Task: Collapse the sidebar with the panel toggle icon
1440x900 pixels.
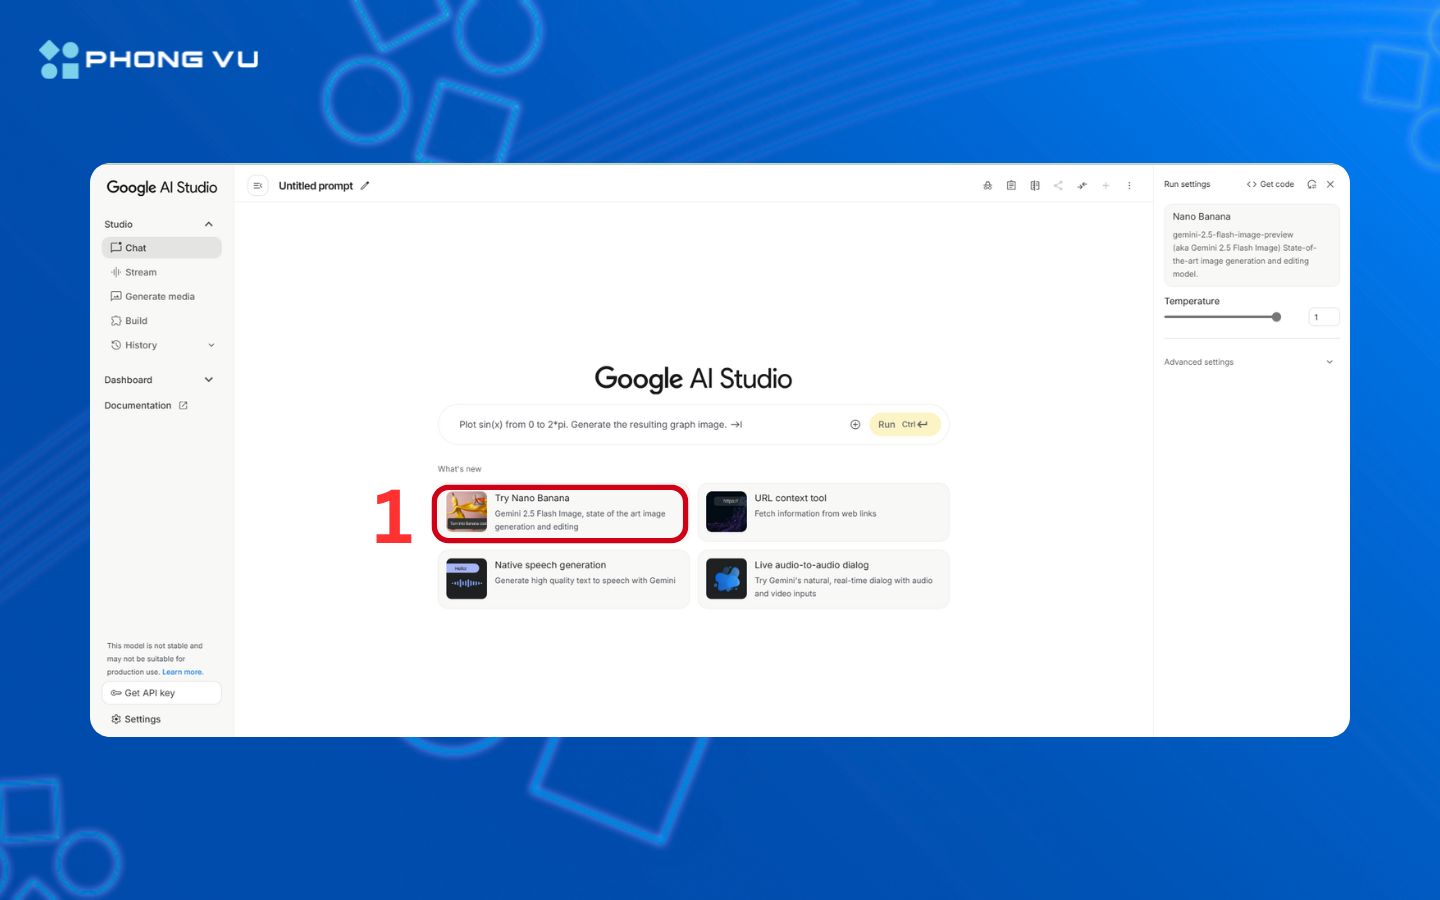Action: (257, 186)
